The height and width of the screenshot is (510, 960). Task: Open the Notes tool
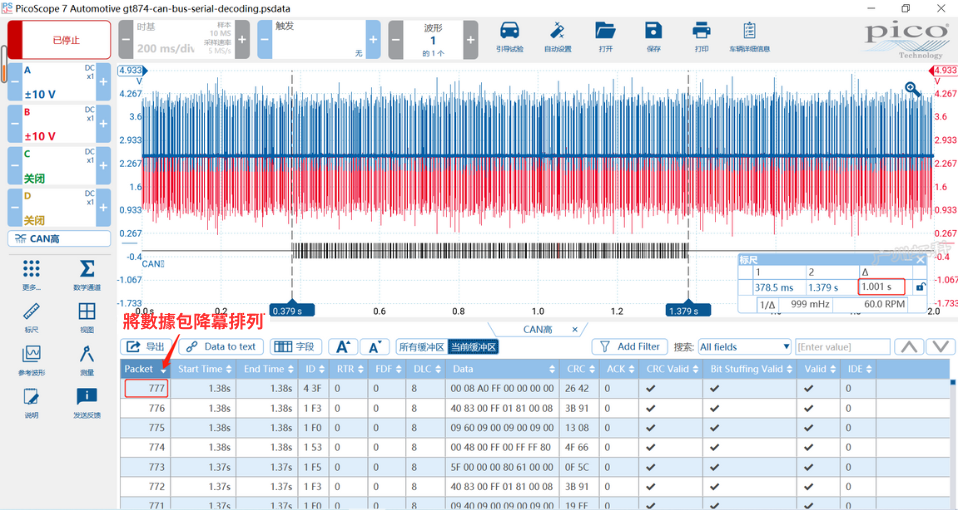pos(31,402)
